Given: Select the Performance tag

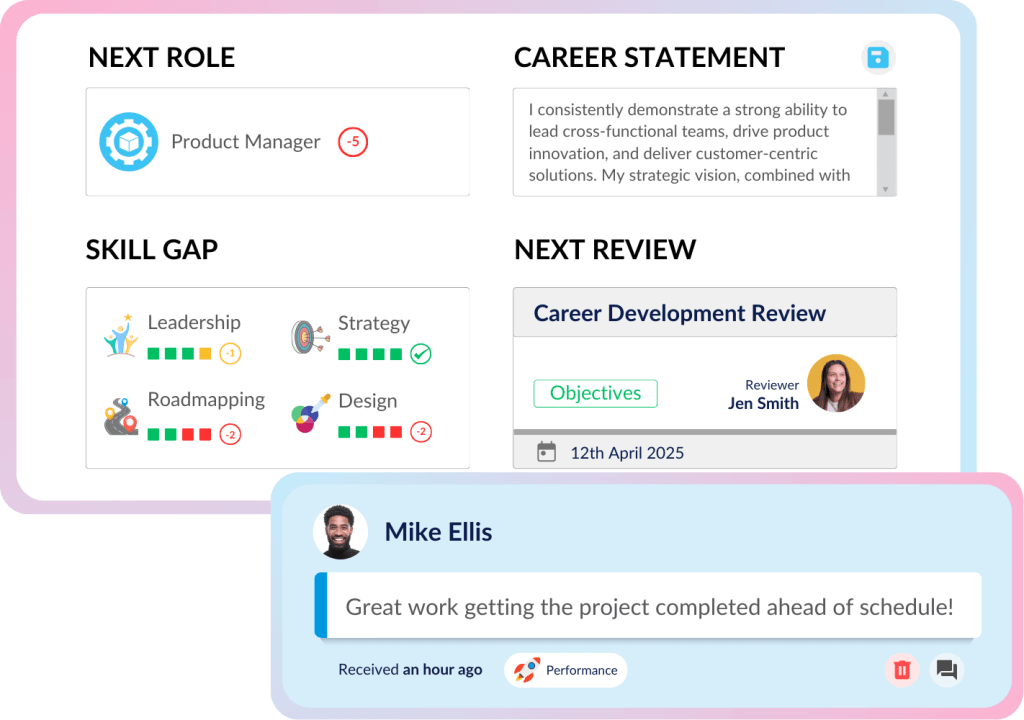Looking at the screenshot, I should (566, 670).
